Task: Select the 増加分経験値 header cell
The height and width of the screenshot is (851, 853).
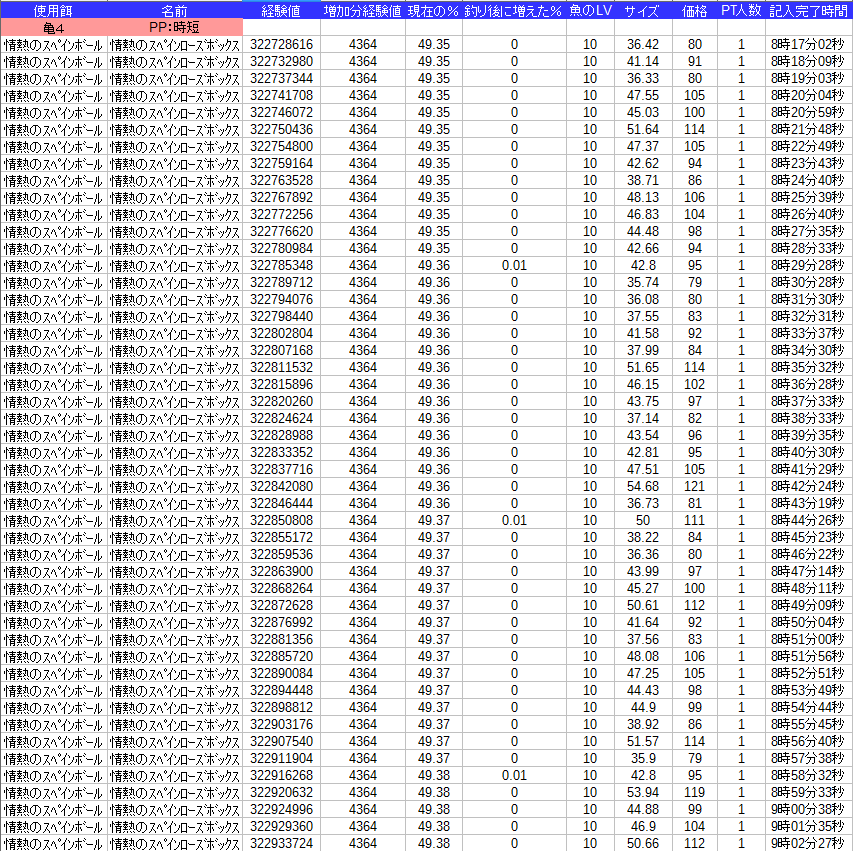Action: pyautogui.click(x=363, y=10)
